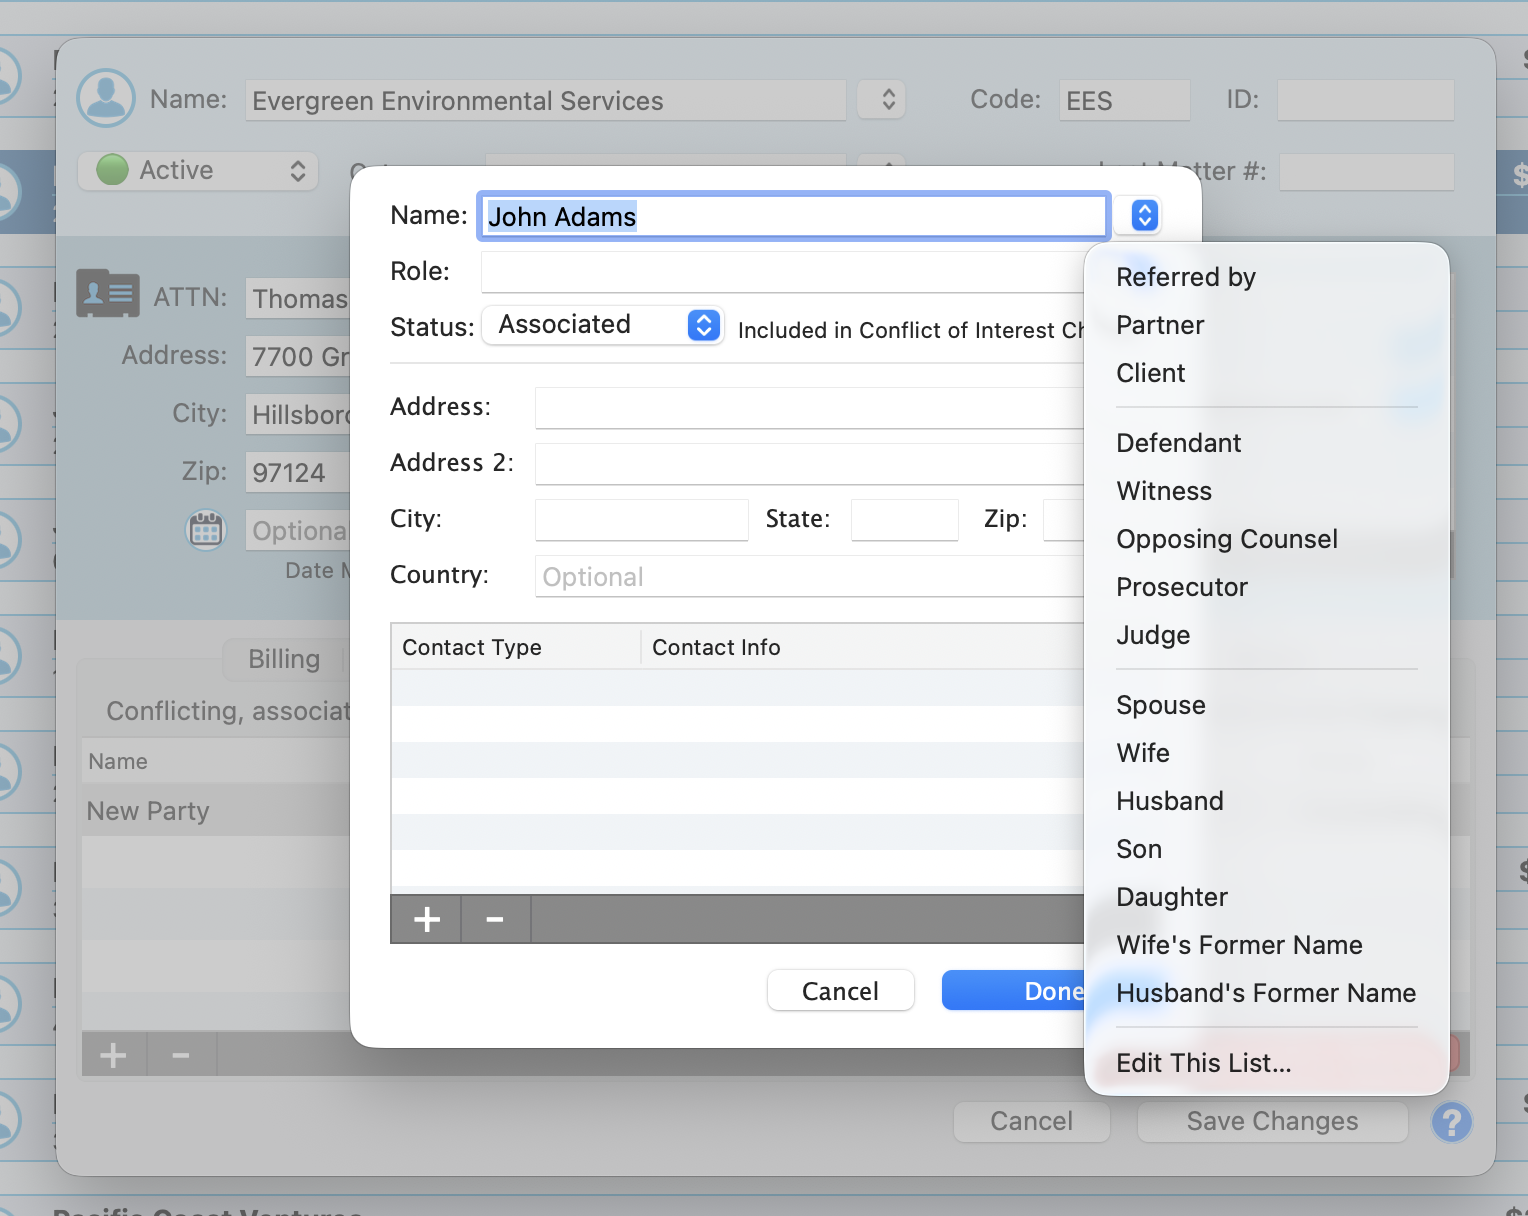Select Opposing Counsel from the role list
The height and width of the screenshot is (1216, 1528).
click(x=1227, y=539)
